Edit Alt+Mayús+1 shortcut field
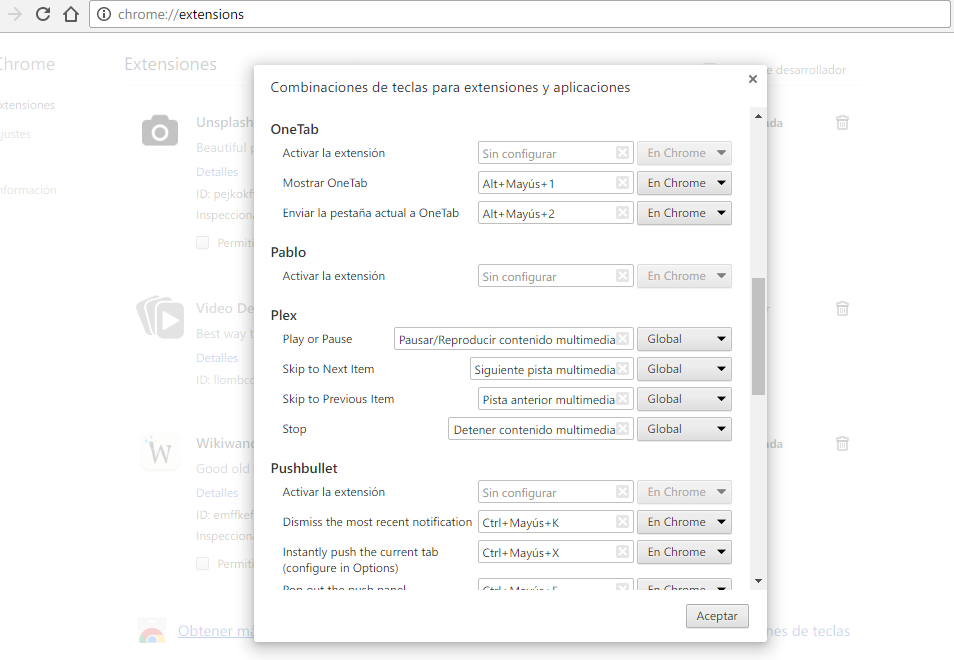The height and width of the screenshot is (660, 954). point(555,183)
